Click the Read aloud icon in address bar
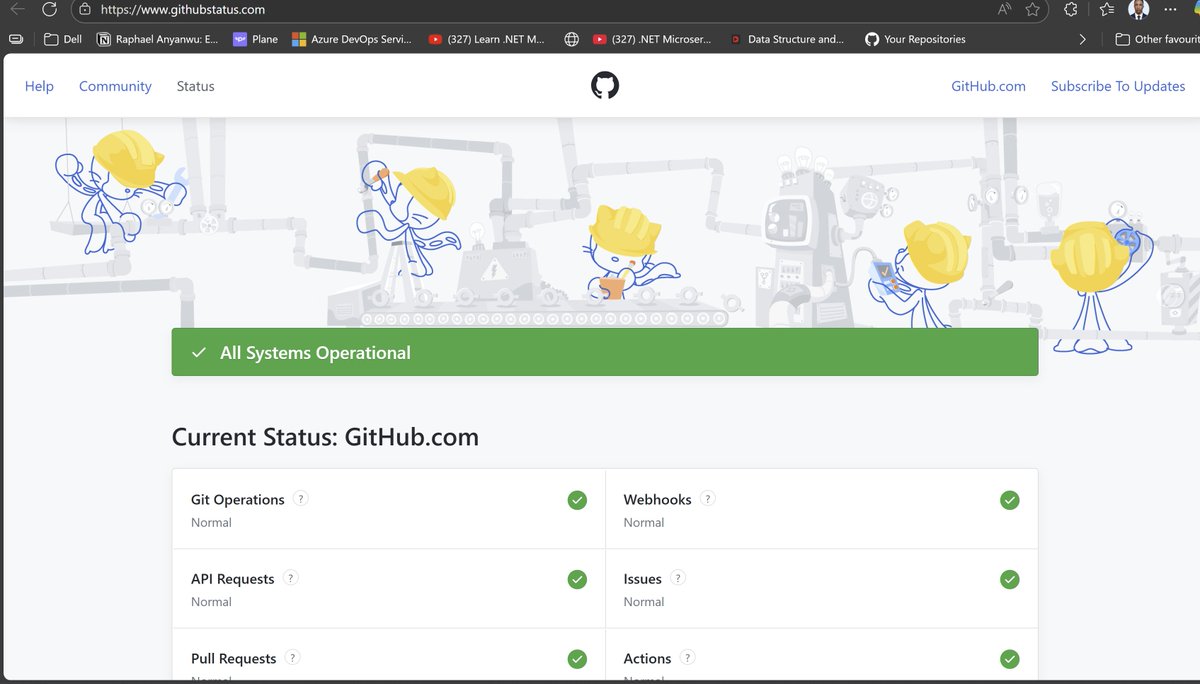 pyautogui.click(x=1004, y=10)
